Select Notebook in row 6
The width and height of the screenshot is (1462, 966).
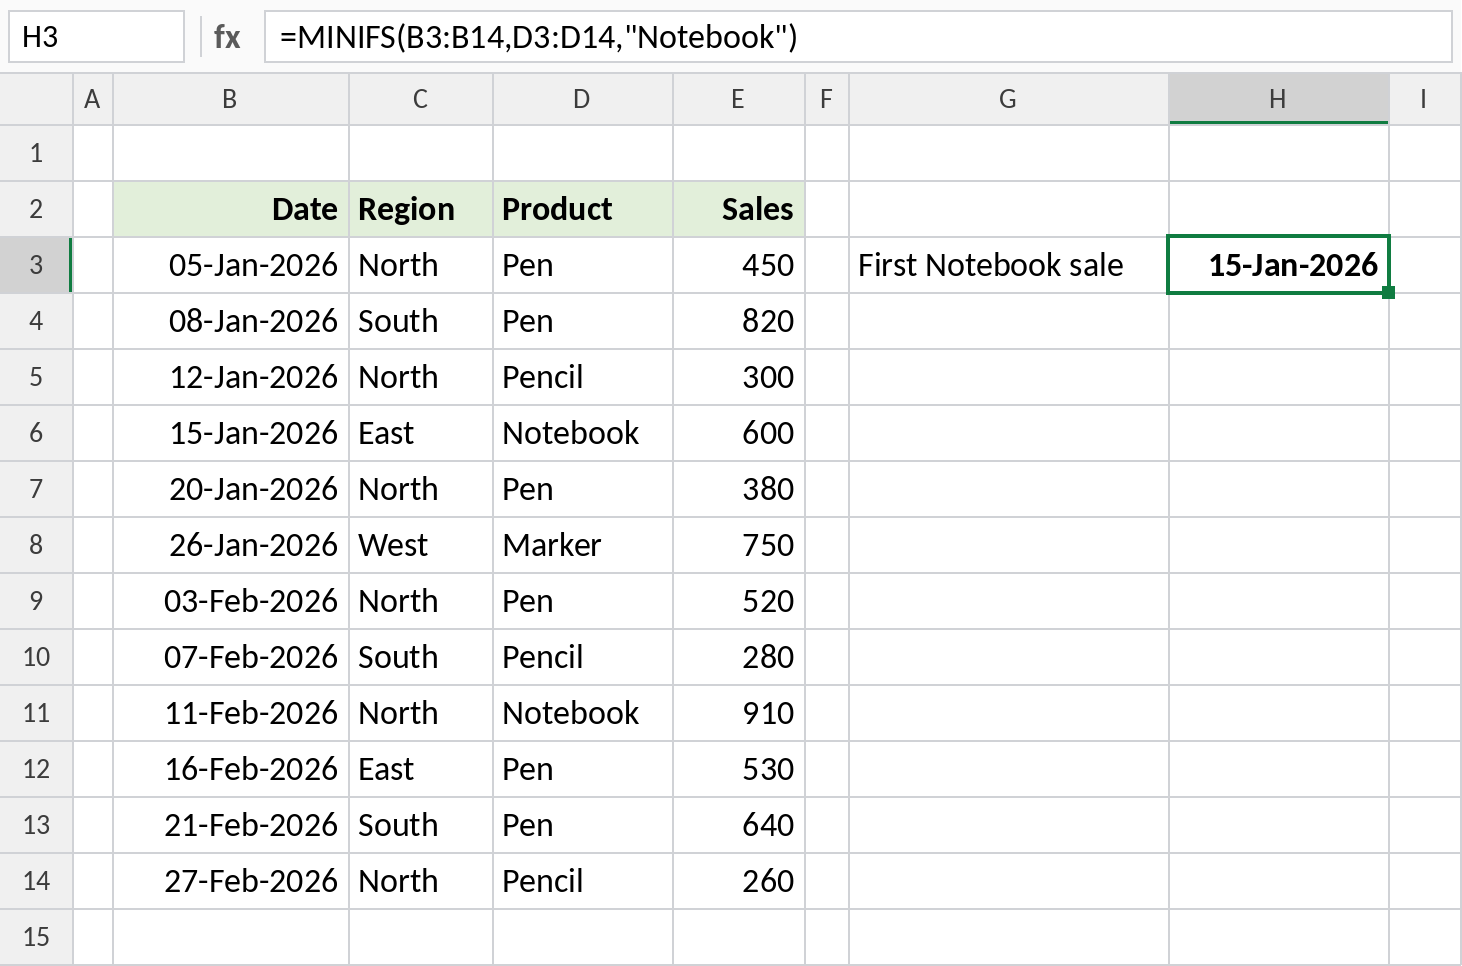[x=583, y=433]
